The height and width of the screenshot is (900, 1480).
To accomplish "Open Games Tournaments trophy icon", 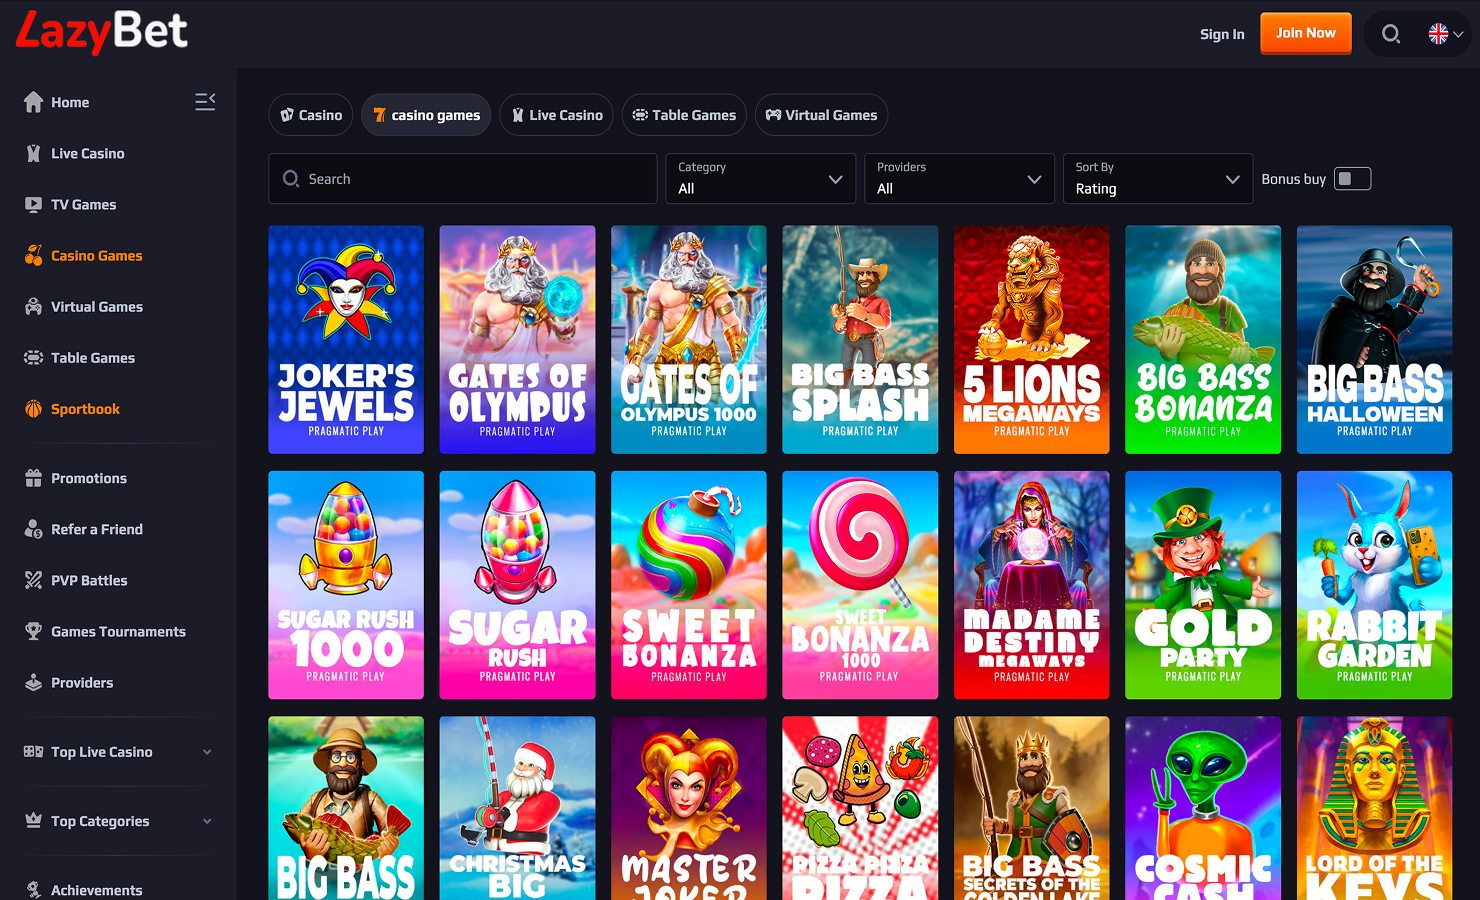I will coord(33,631).
